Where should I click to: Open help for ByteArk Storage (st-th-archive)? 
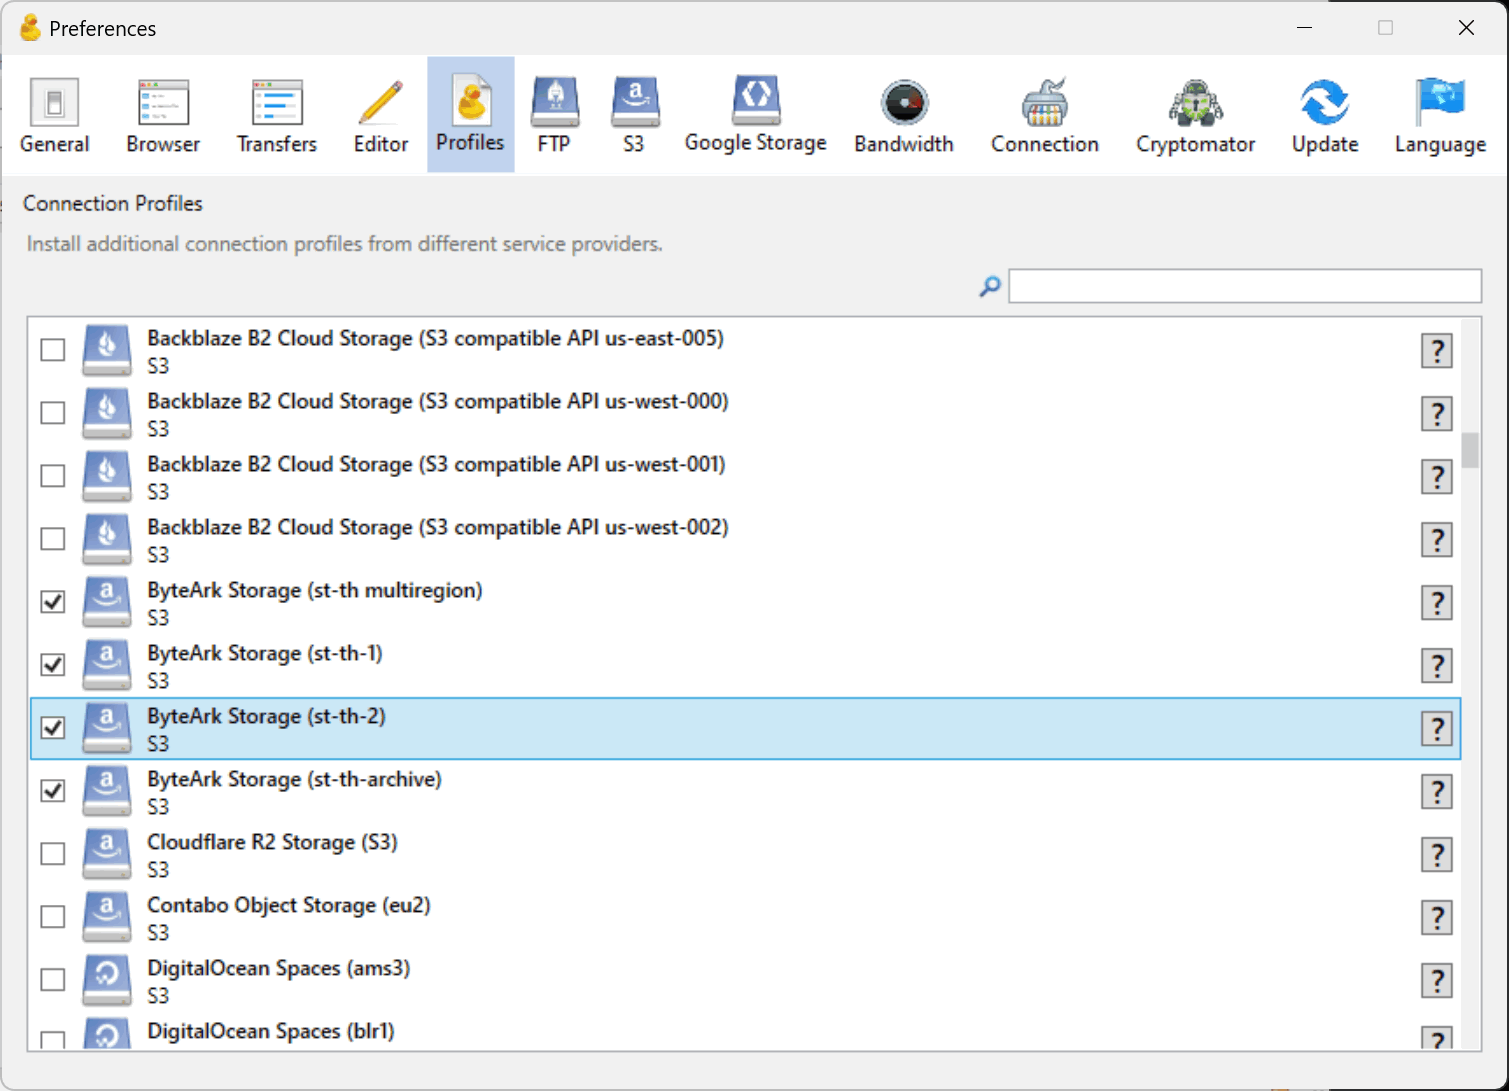[1437, 792]
